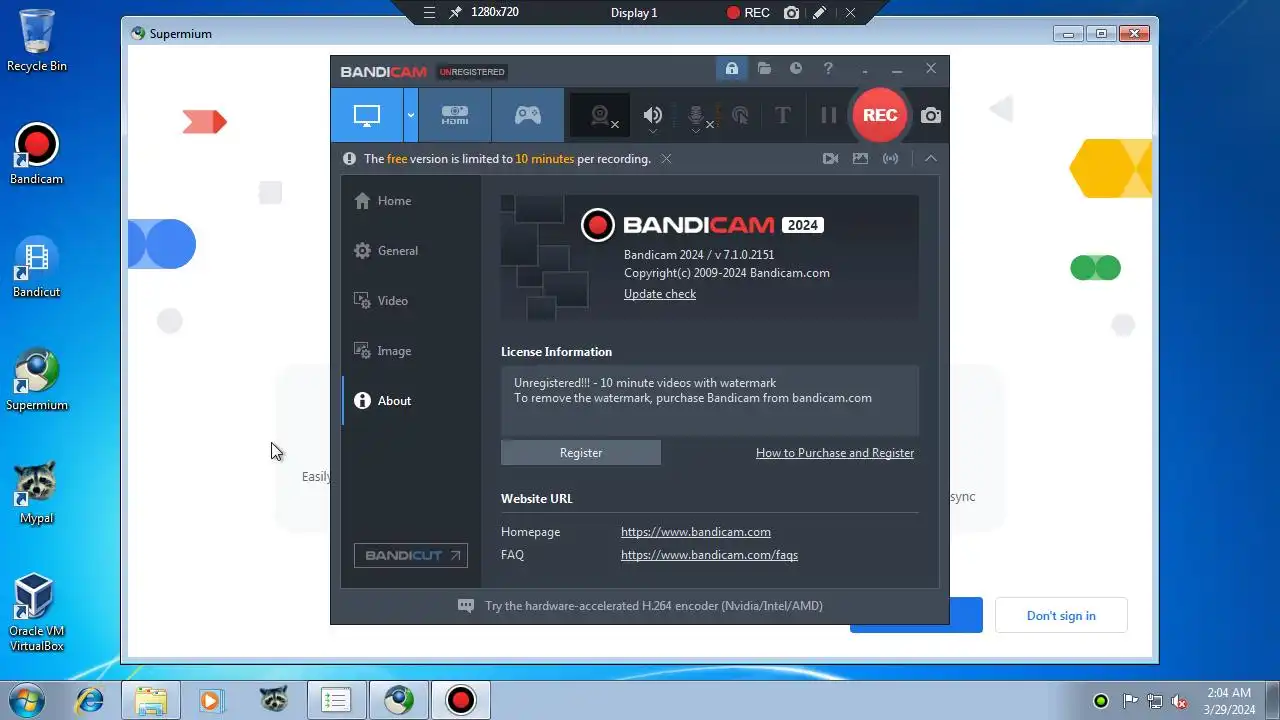Image resolution: width=1280 pixels, height=720 pixels.
Task: Switch to Bandicam in the taskbar
Action: click(461, 700)
